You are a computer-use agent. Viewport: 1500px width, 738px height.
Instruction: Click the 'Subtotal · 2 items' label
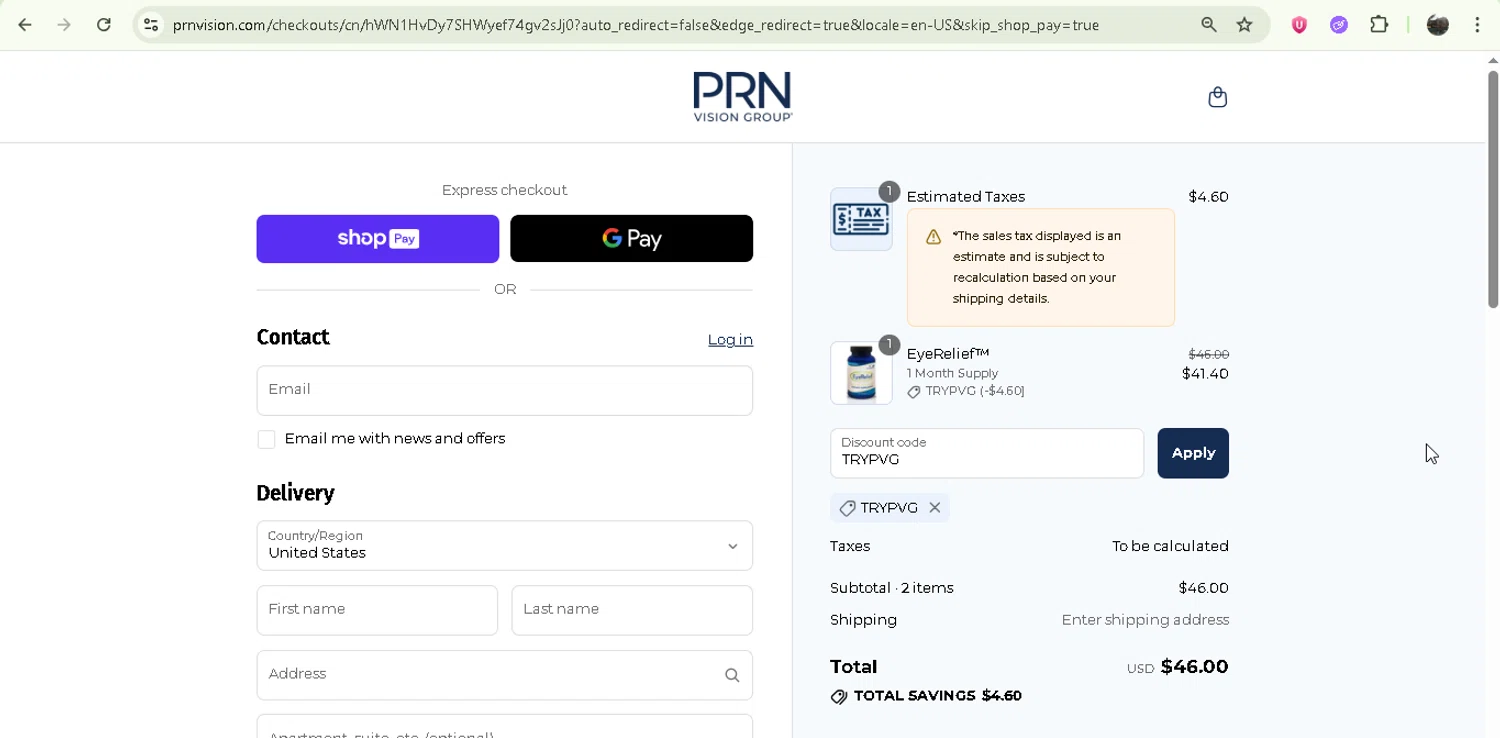pos(892,588)
